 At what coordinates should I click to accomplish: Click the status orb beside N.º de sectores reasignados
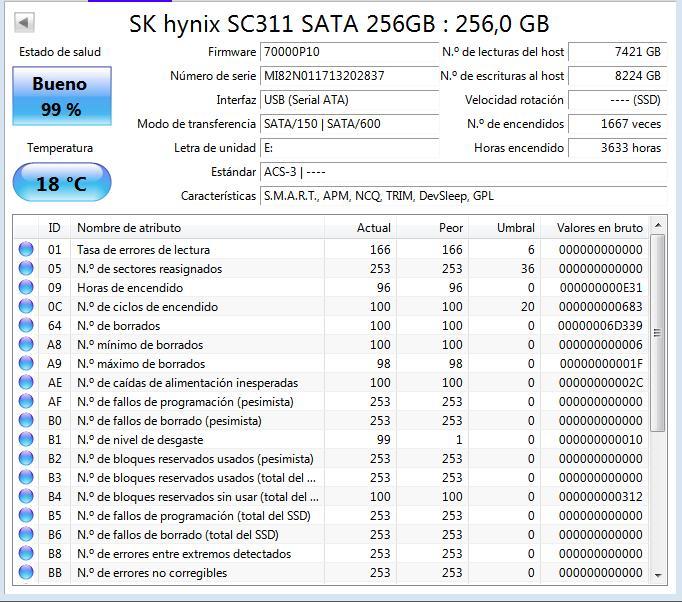(26, 268)
